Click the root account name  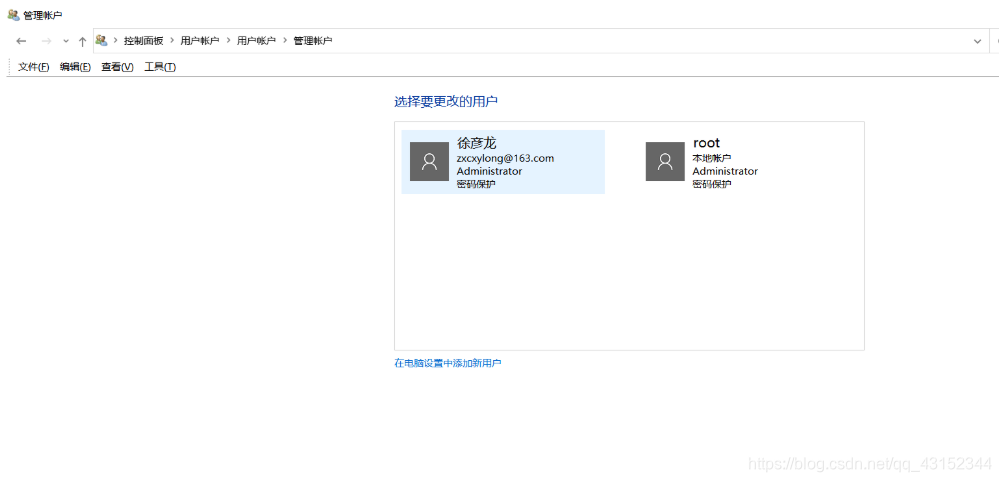pos(707,143)
